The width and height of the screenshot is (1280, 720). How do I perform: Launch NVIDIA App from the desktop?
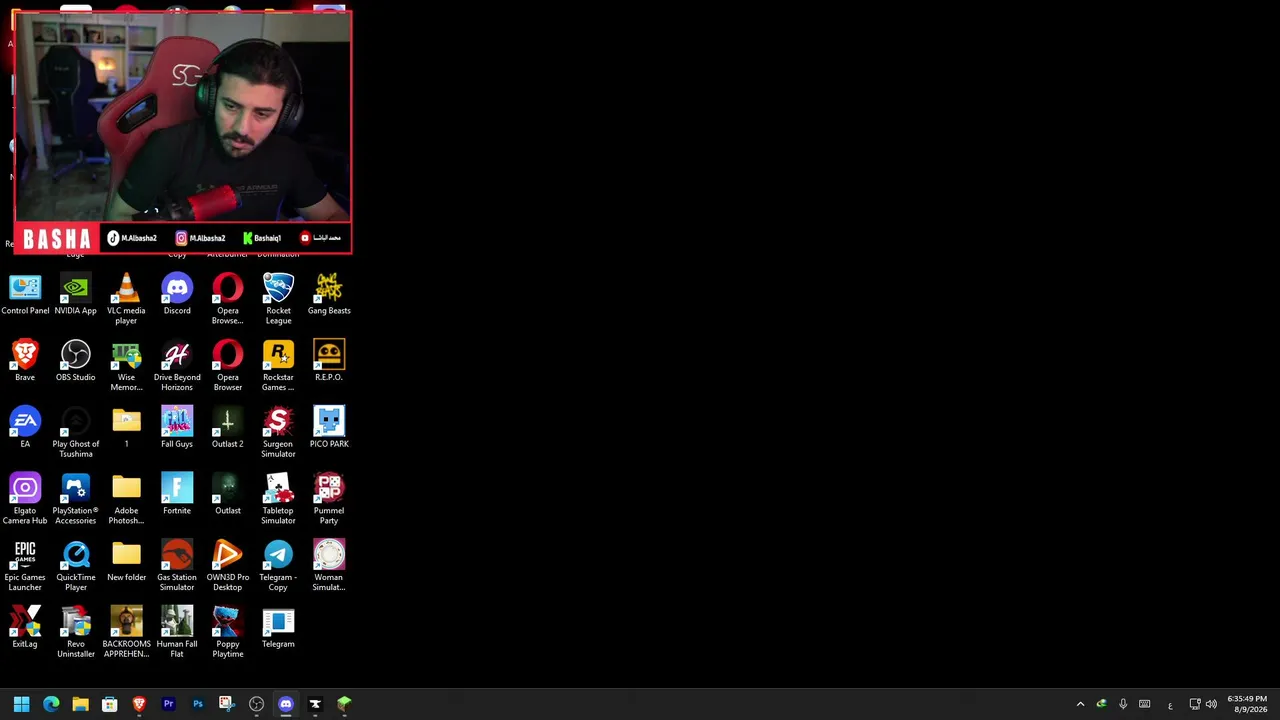[75, 295]
